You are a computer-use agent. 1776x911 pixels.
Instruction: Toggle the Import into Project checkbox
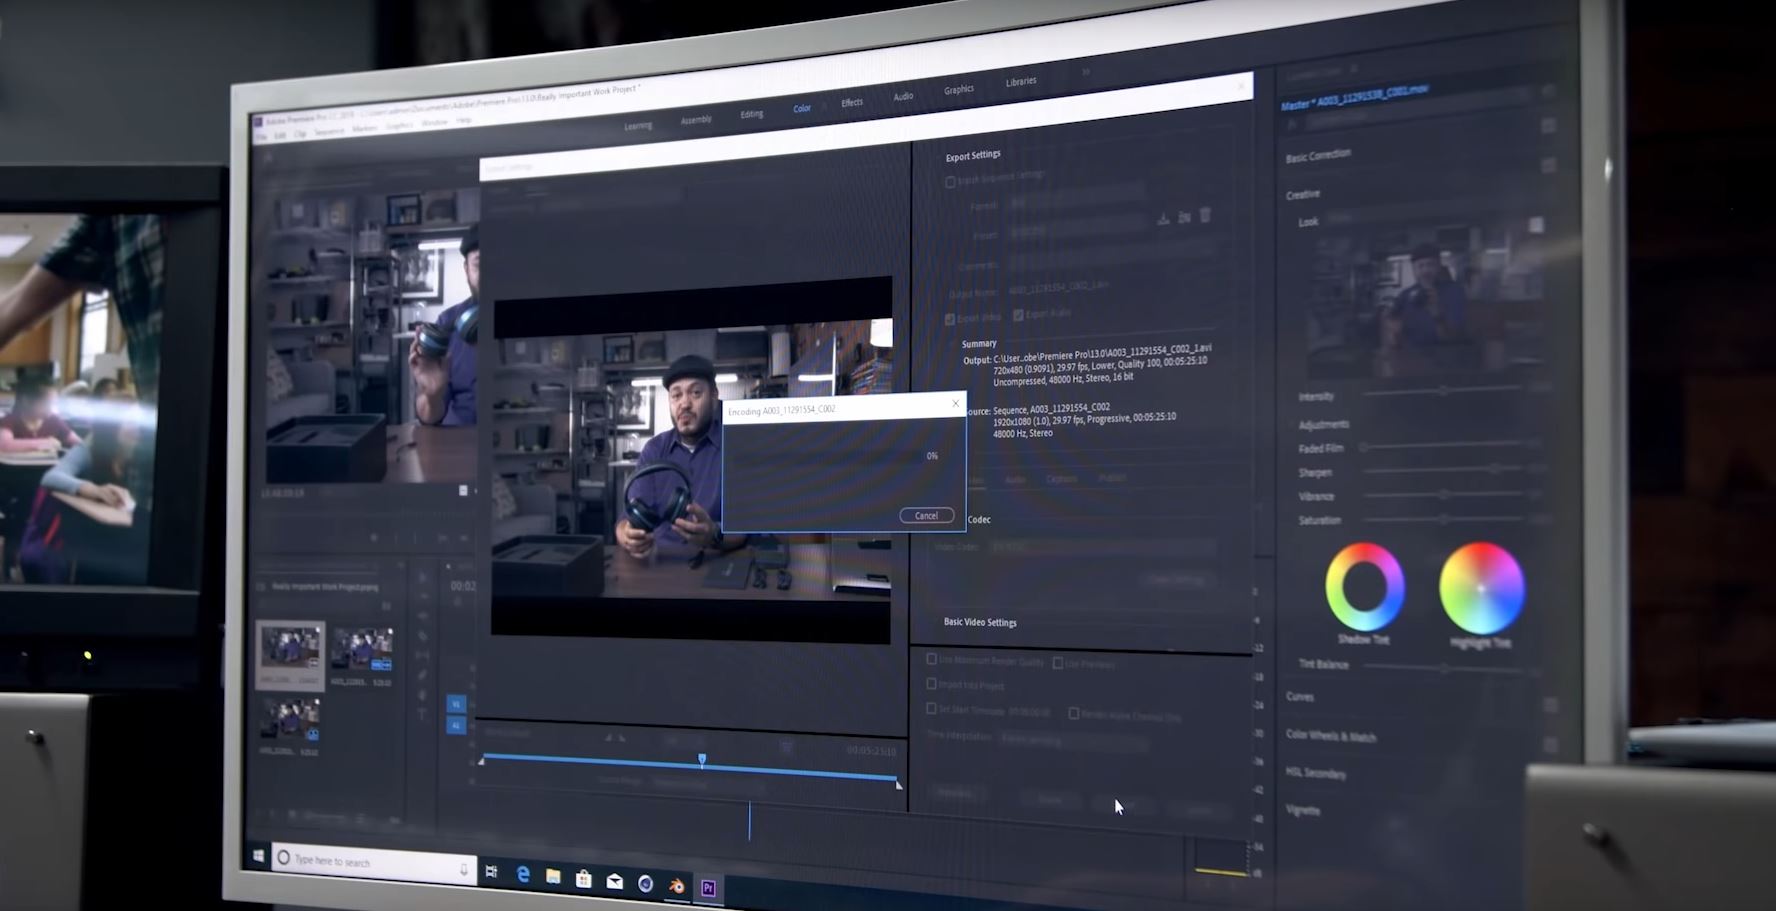pos(931,684)
